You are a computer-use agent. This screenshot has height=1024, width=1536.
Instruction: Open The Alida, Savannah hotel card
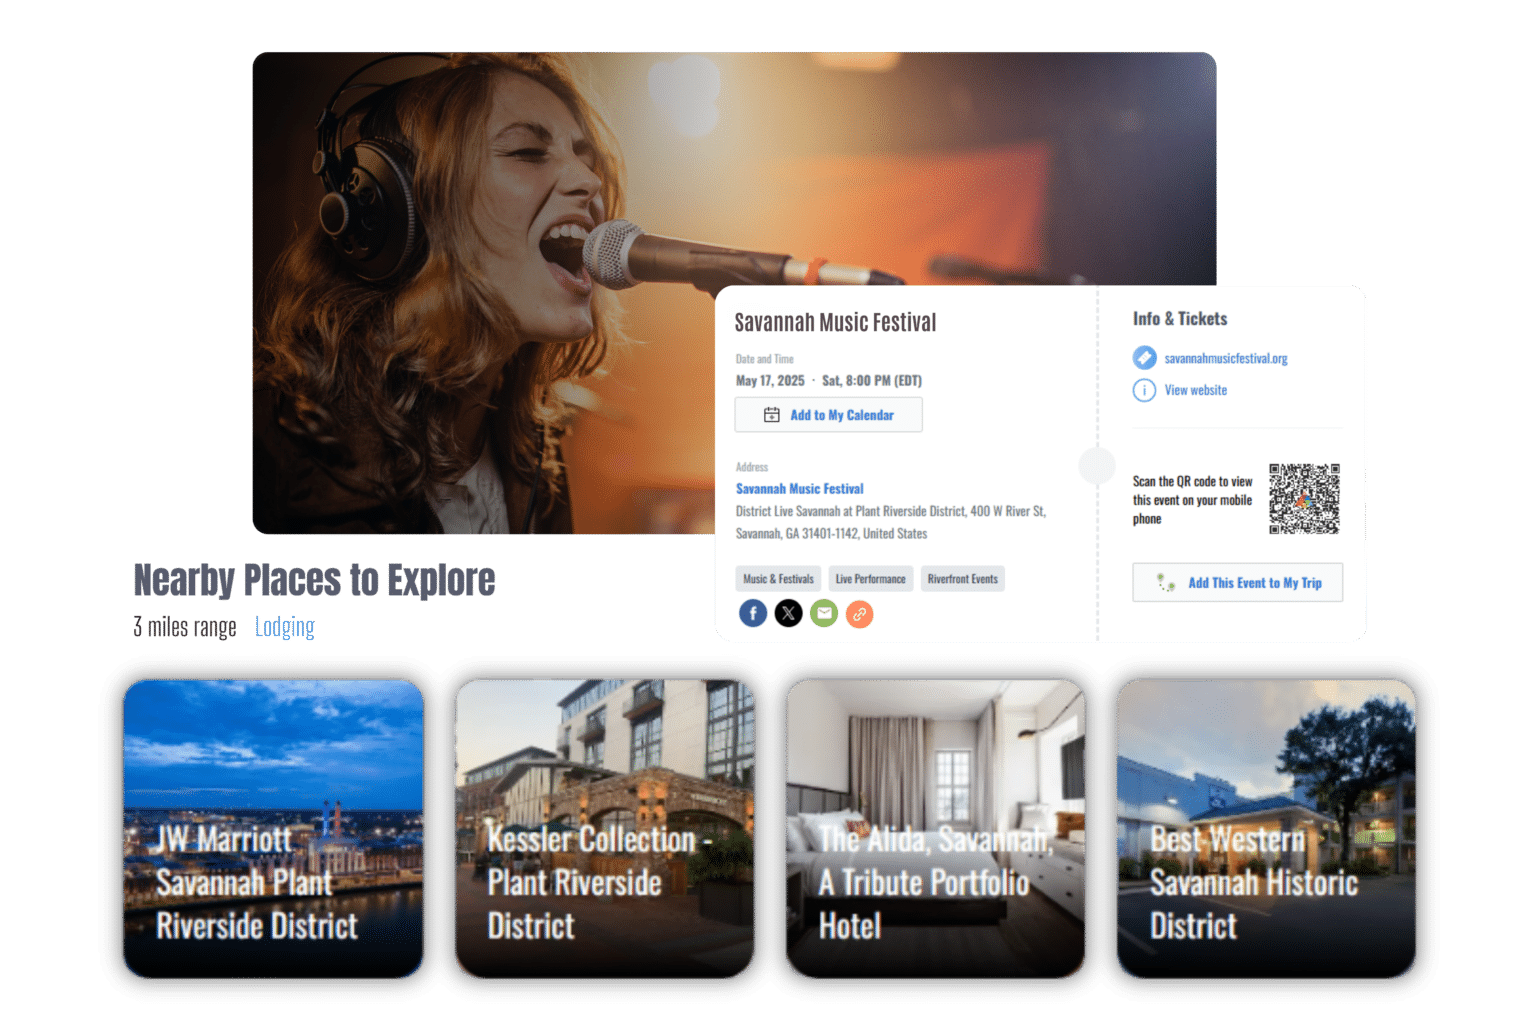click(x=936, y=829)
